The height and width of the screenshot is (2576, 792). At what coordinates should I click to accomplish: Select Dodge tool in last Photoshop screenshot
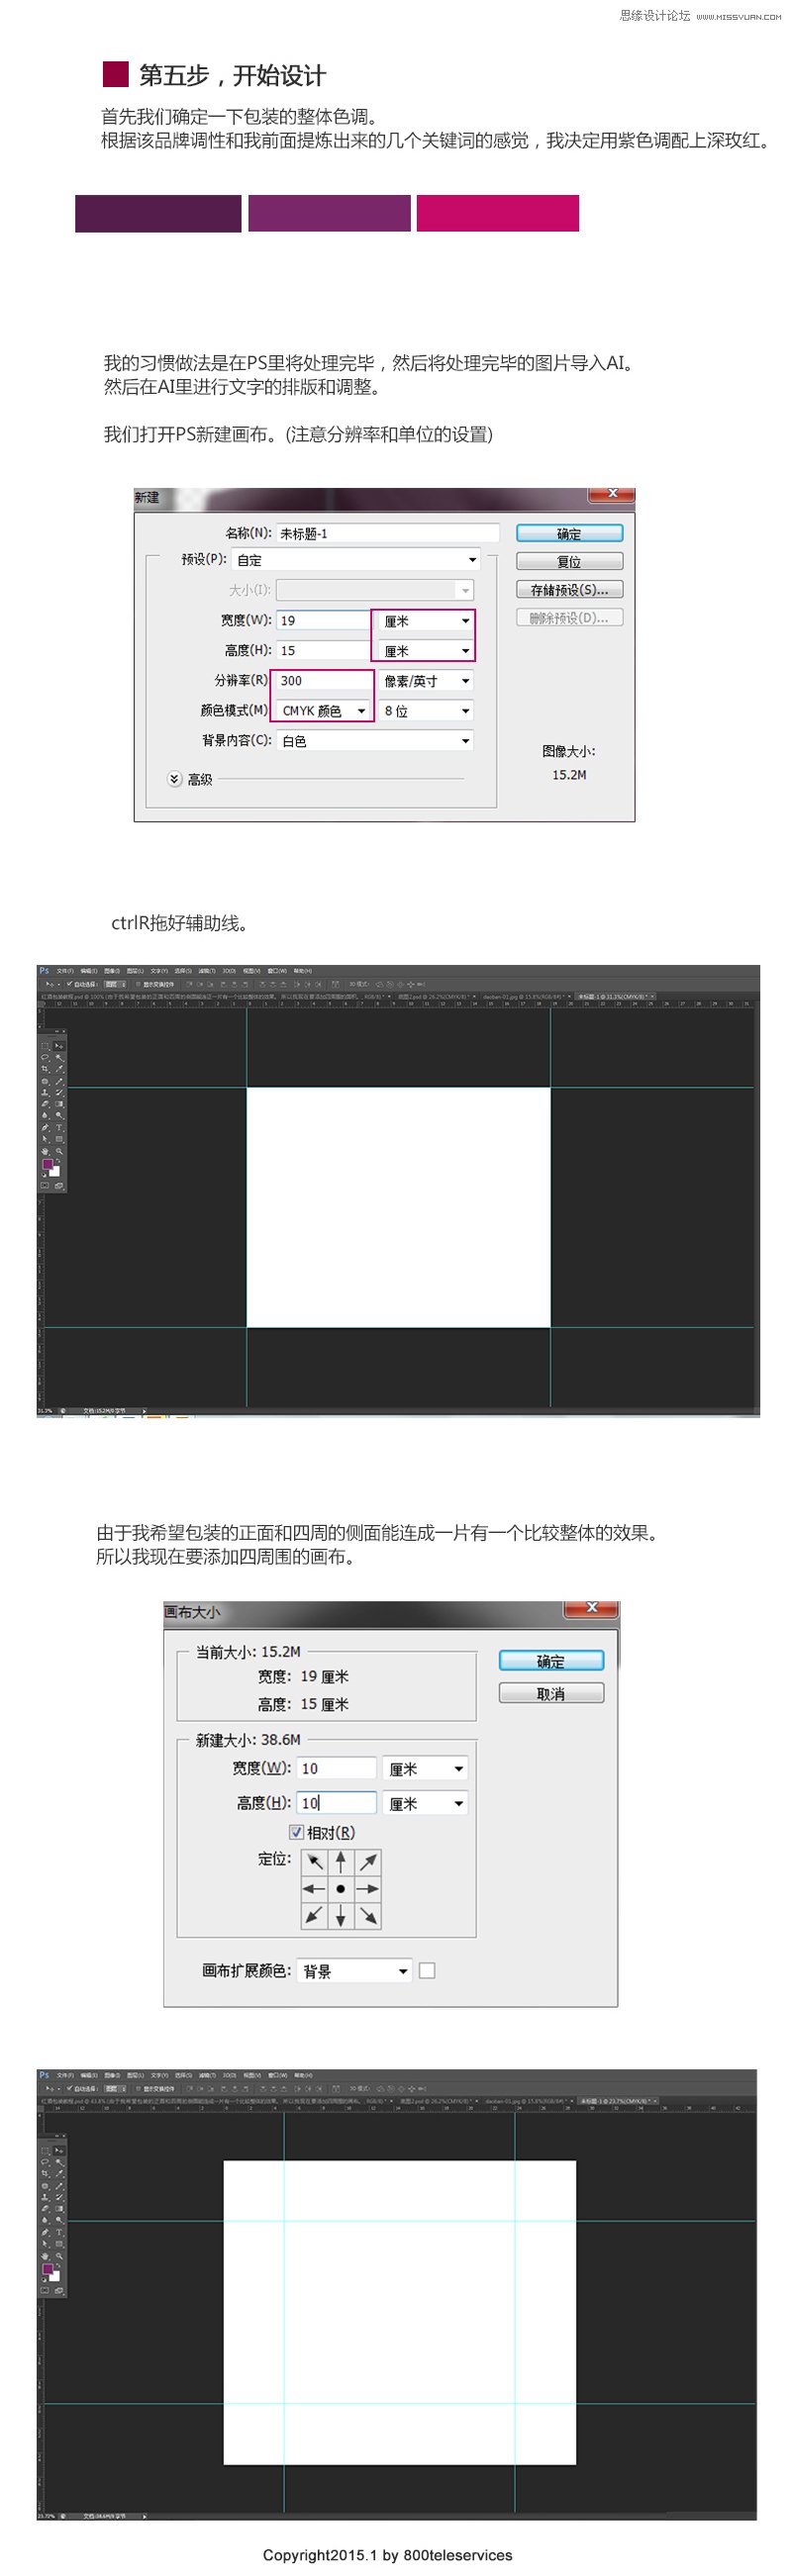pos(60,2220)
